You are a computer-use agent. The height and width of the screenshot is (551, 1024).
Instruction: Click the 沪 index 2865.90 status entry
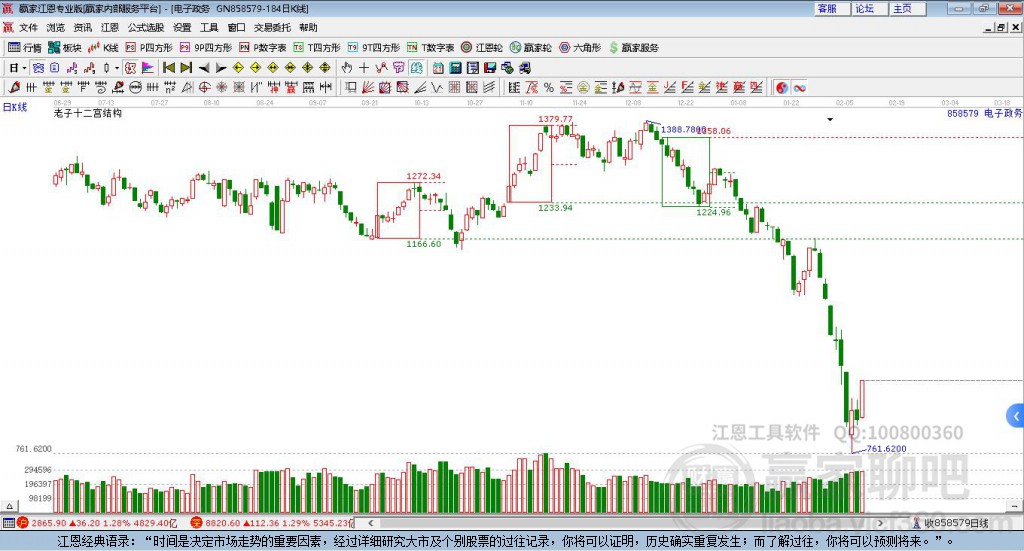pos(98,523)
